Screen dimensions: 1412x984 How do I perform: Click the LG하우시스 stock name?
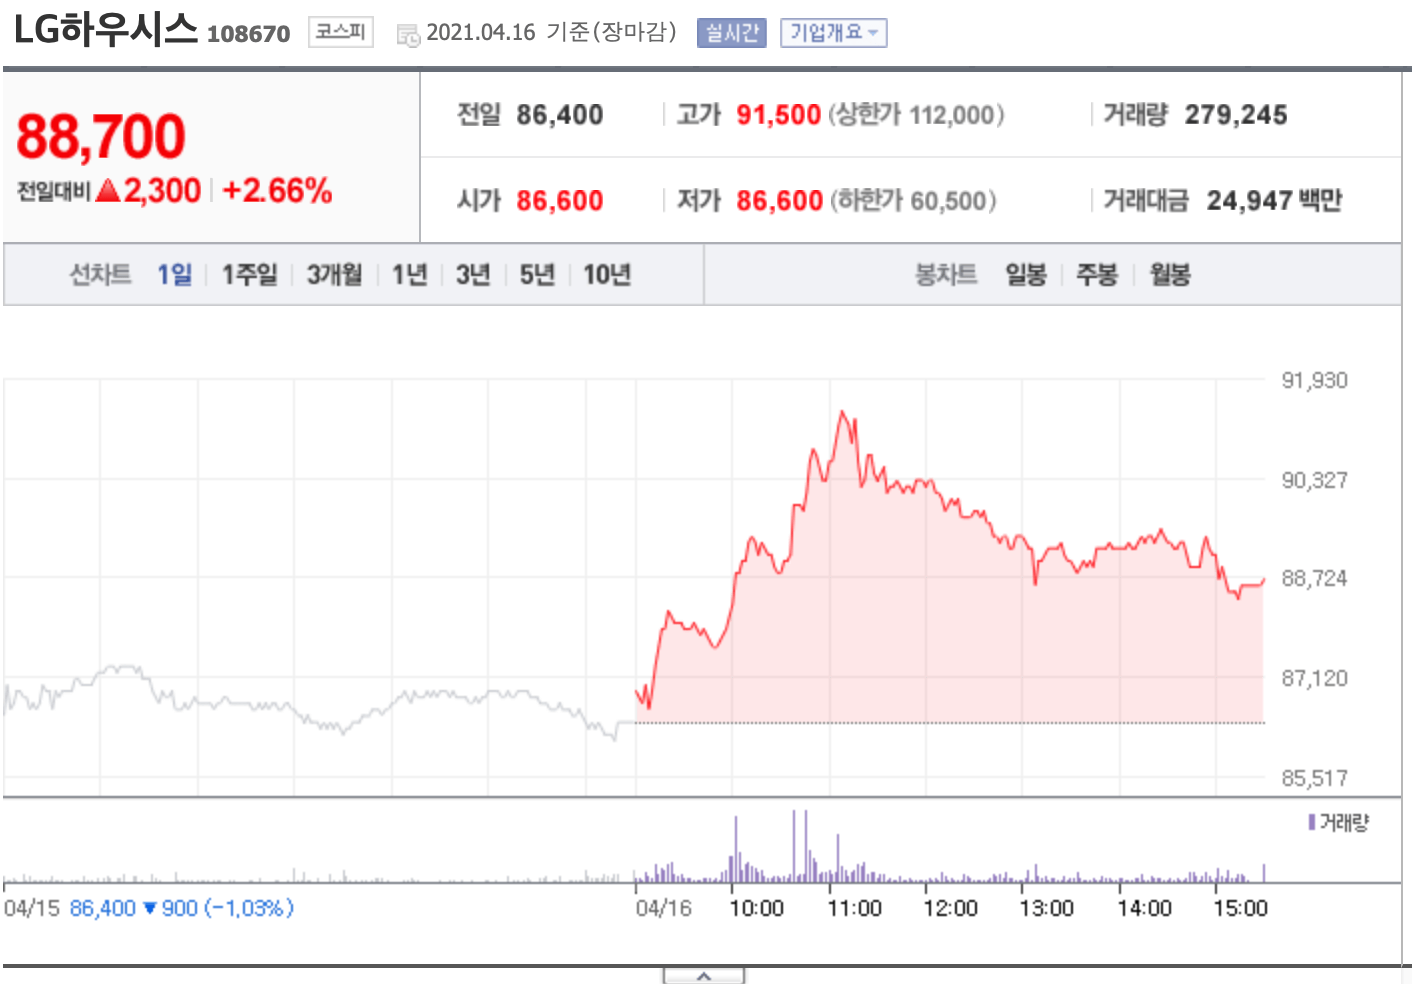pos(105,29)
